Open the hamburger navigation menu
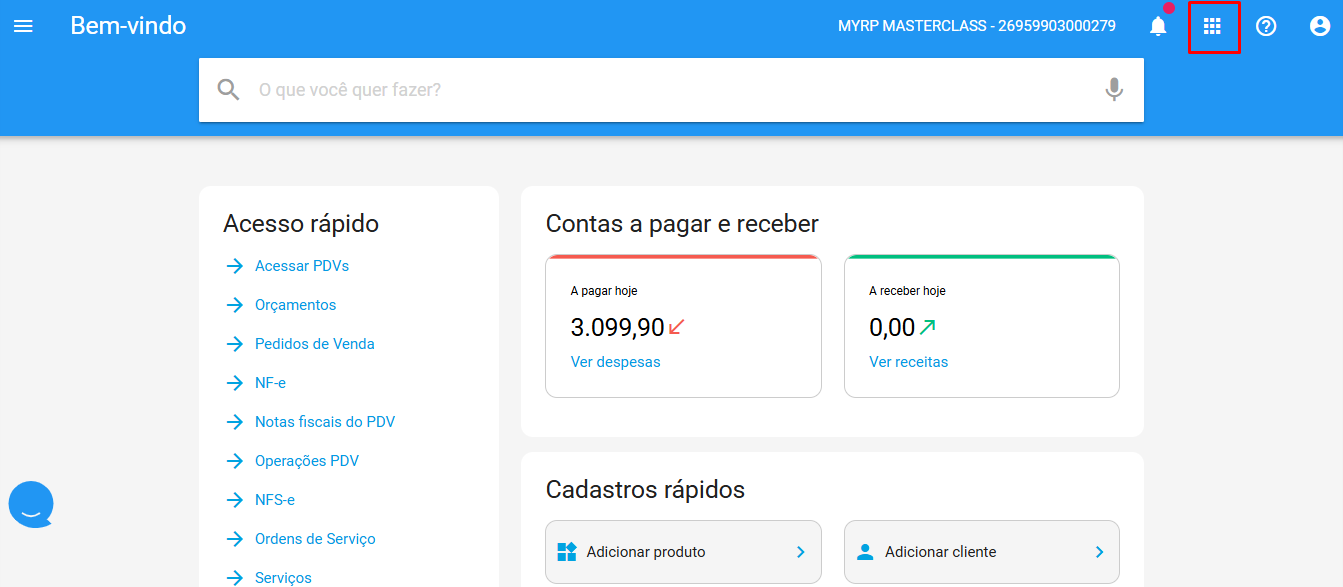The image size is (1343, 587). pyautogui.click(x=23, y=26)
